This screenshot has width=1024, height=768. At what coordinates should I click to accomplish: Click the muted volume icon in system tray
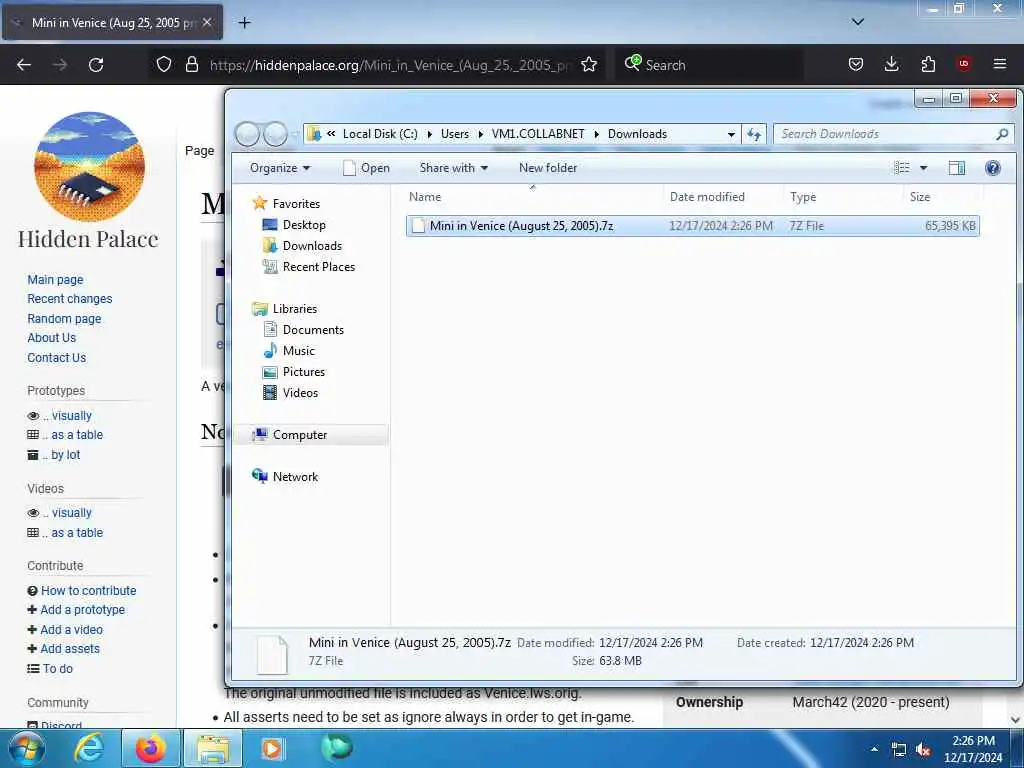pos(923,750)
